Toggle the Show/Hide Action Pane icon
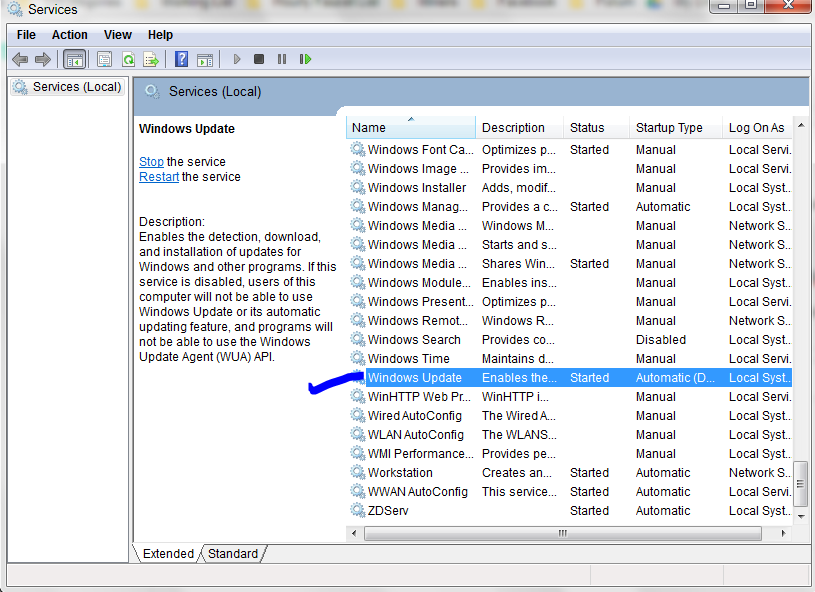815x592 pixels. [205, 60]
